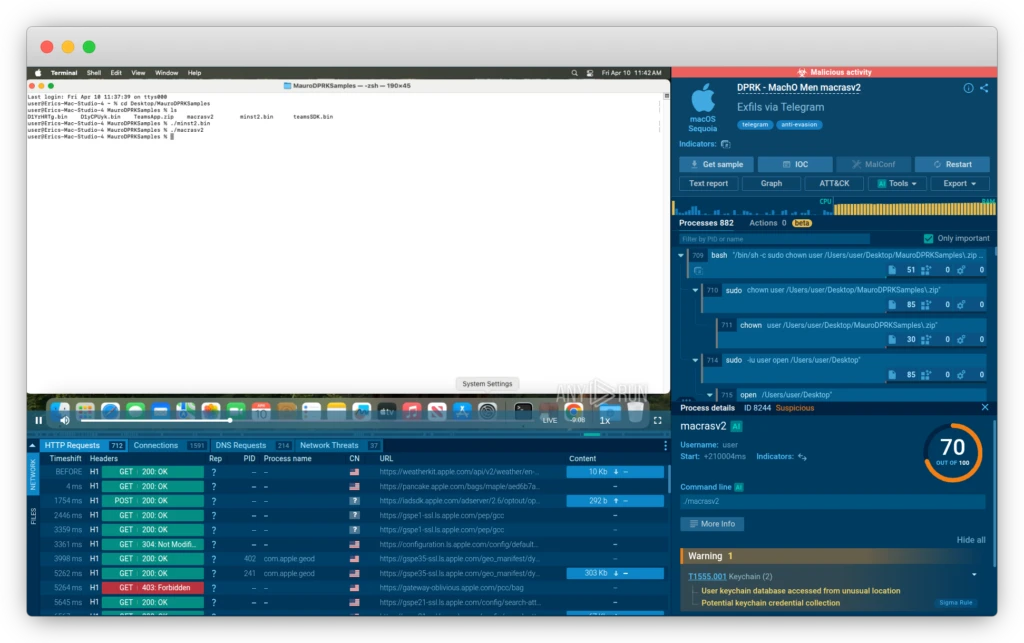Viewport: 1024px width, 643px height.
Task: Open the AI Tools dropdown
Action: tap(897, 183)
